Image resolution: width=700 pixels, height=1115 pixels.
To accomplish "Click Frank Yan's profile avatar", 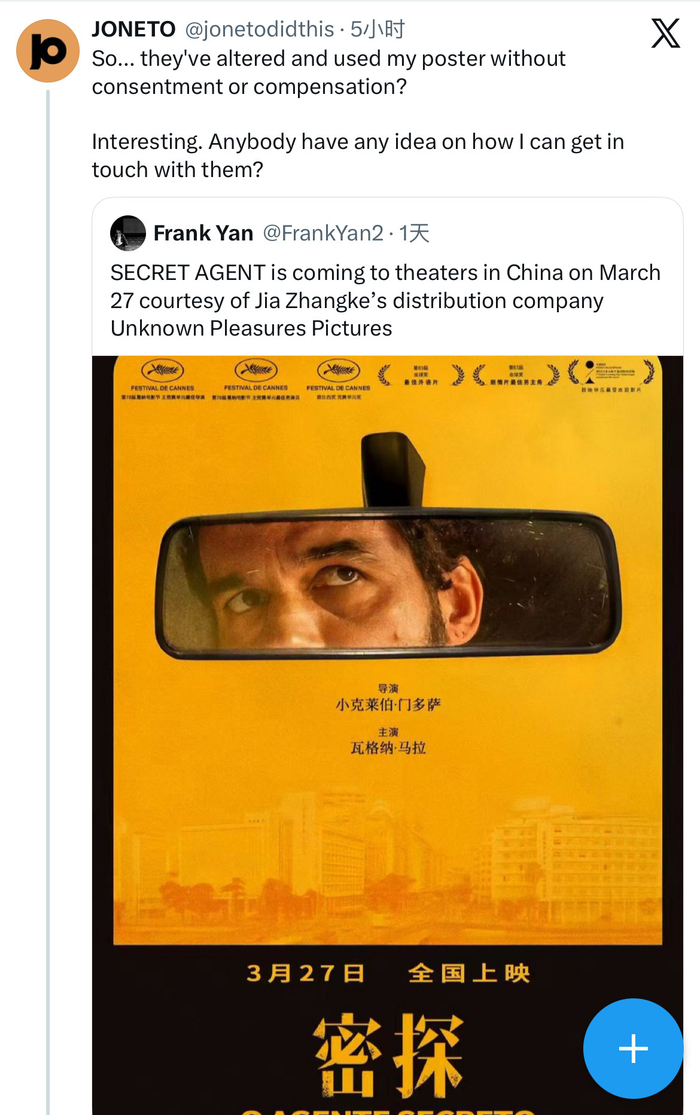I will coord(127,233).
